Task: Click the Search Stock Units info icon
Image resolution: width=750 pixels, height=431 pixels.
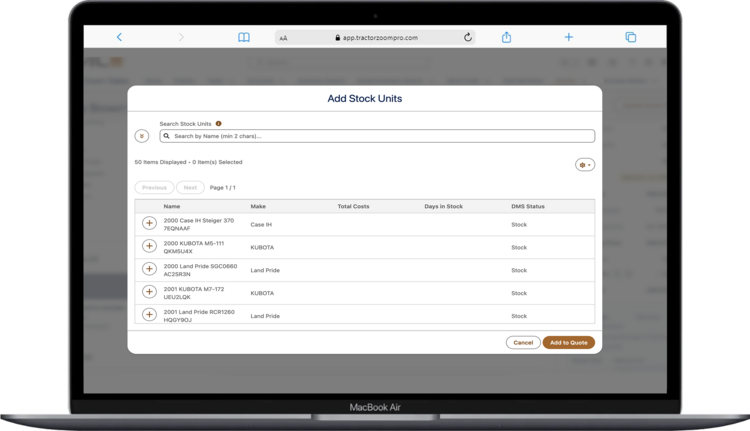Action: click(x=218, y=124)
